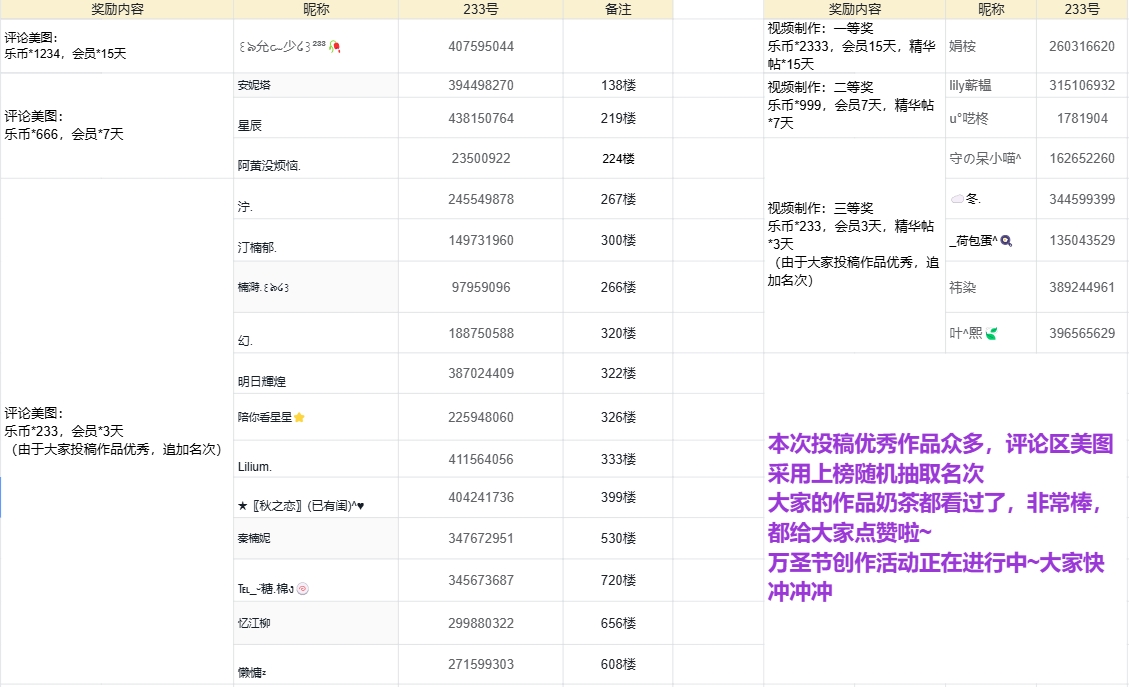Select the remark cell 138楼

618,85
